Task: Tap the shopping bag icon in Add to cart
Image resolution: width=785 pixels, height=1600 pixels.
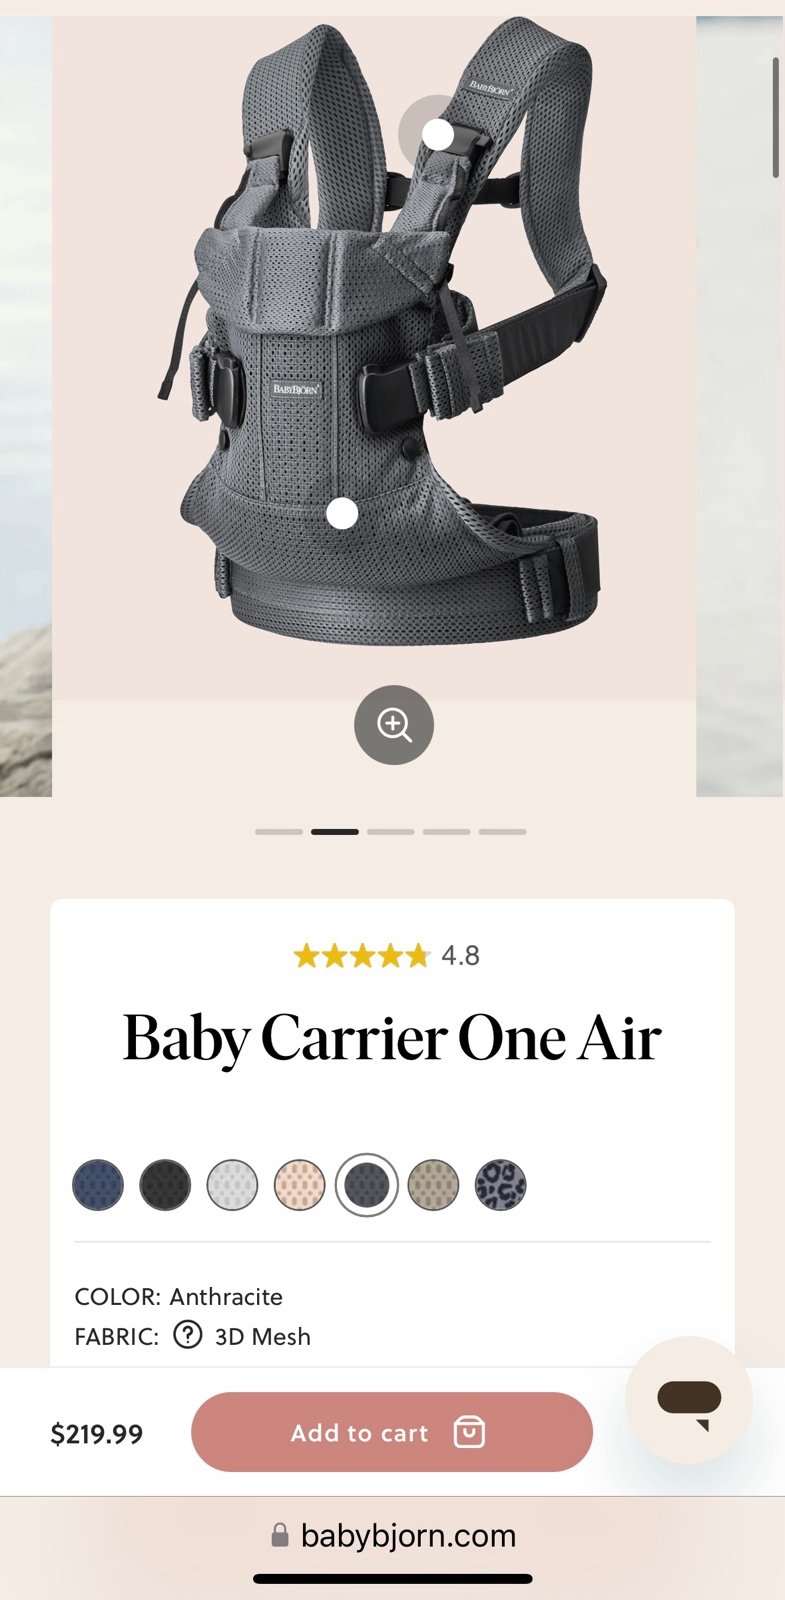Action: tap(469, 1432)
